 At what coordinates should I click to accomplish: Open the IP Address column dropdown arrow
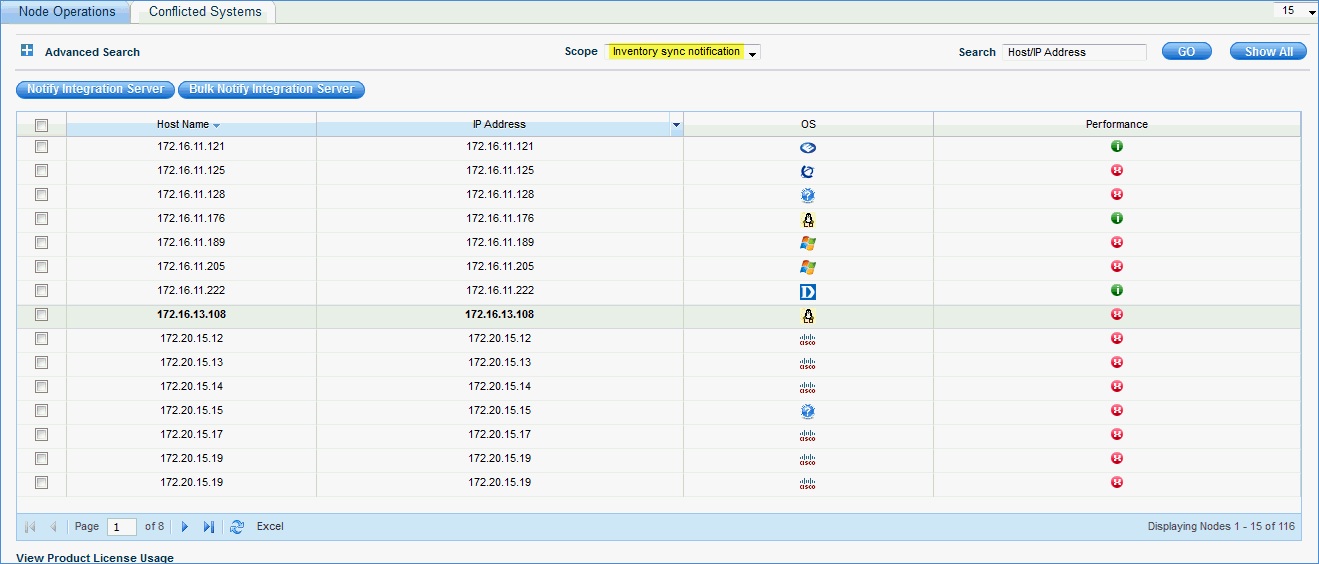(676, 125)
